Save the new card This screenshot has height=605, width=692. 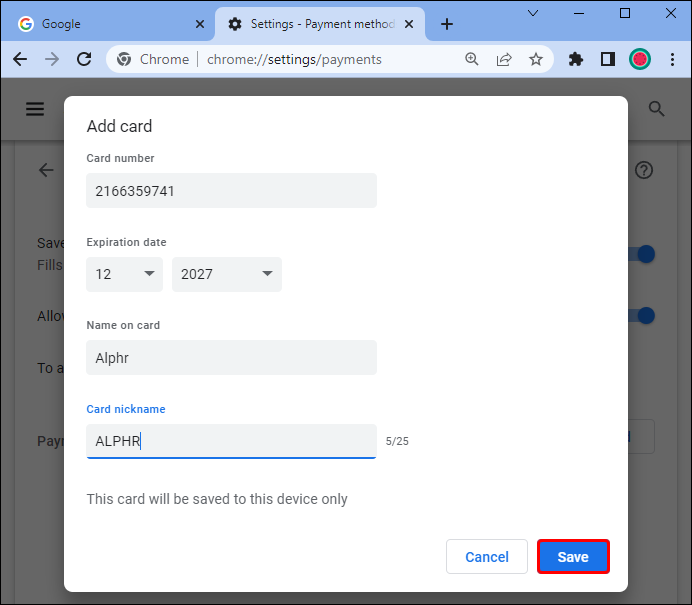tap(573, 556)
